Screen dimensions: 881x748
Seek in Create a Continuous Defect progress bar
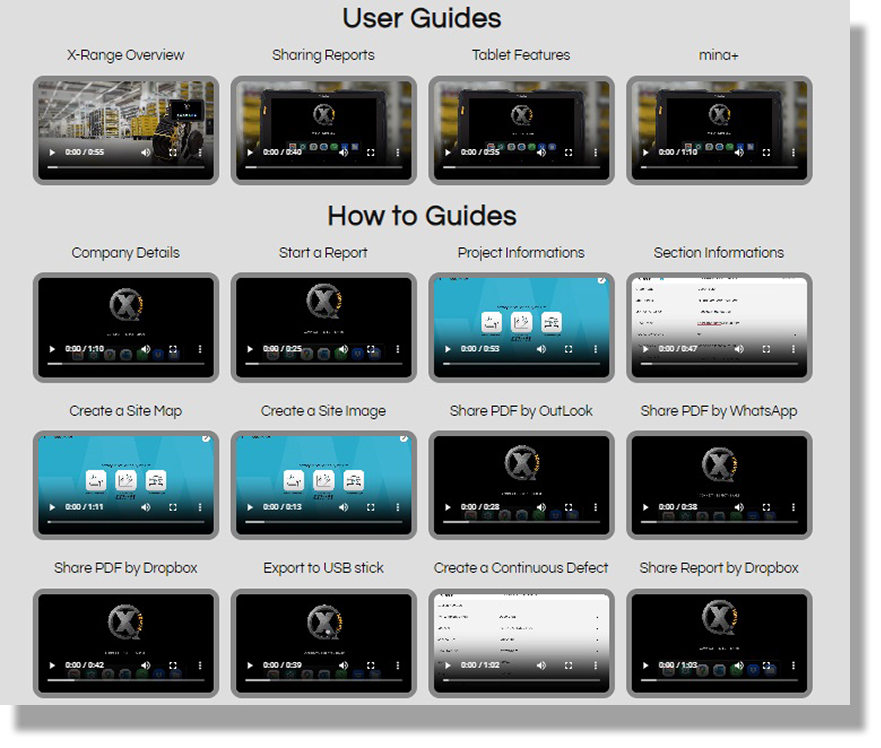point(520,680)
